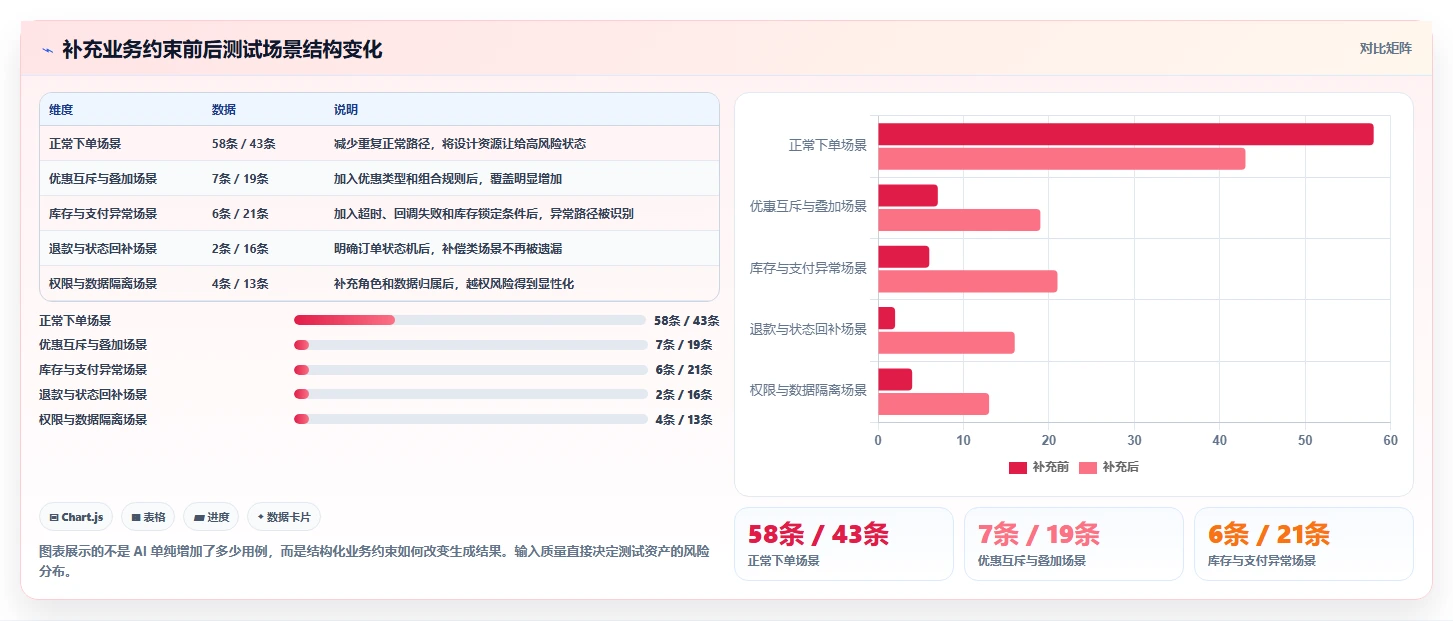Click the 补充后 bar for 库存与支付异常场景
The image size is (1453, 621).
(968, 281)
